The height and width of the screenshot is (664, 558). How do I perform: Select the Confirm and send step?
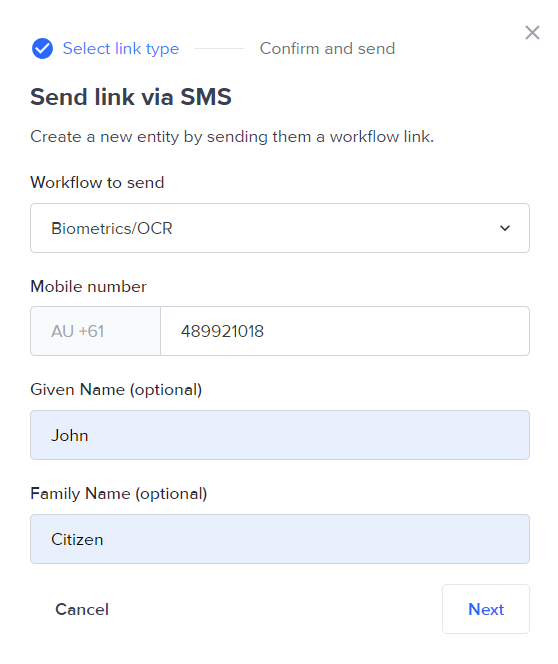pyautogui.click(x=327, y=48)
